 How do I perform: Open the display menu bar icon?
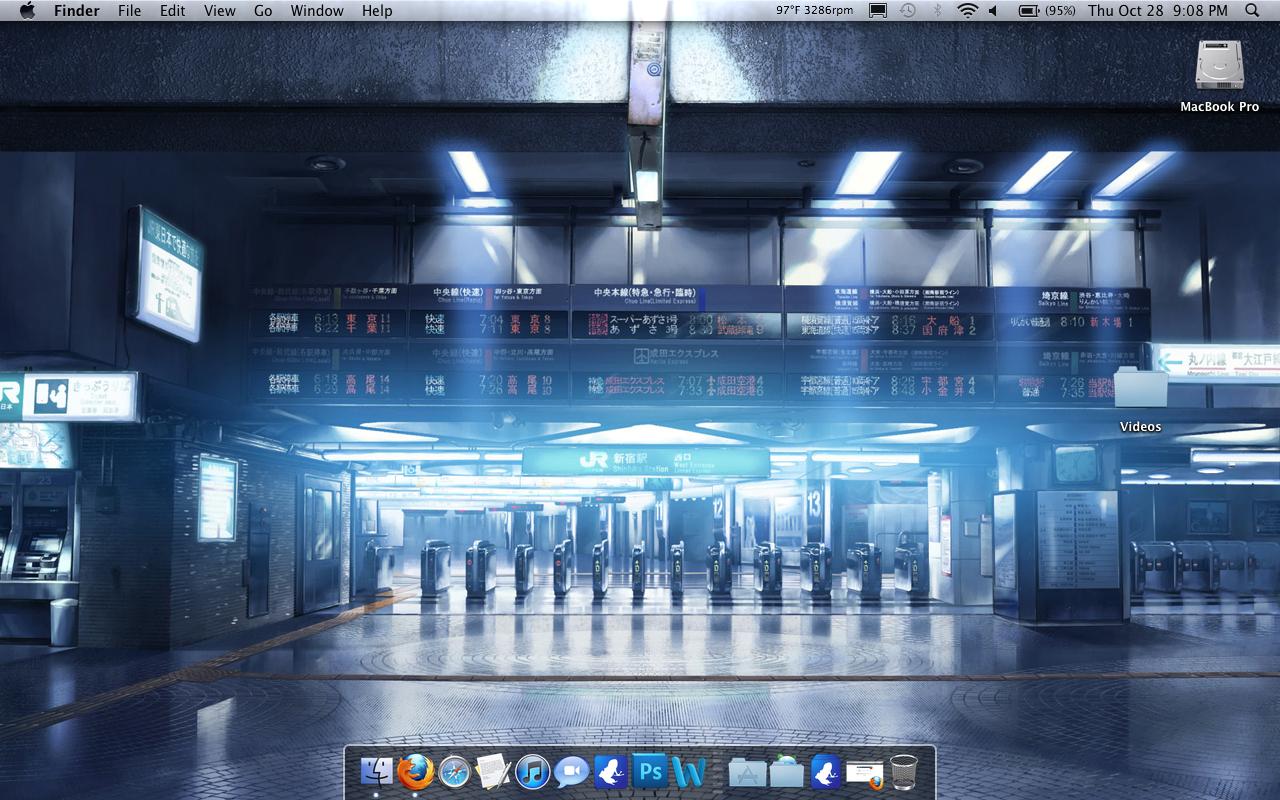point(878,10)
